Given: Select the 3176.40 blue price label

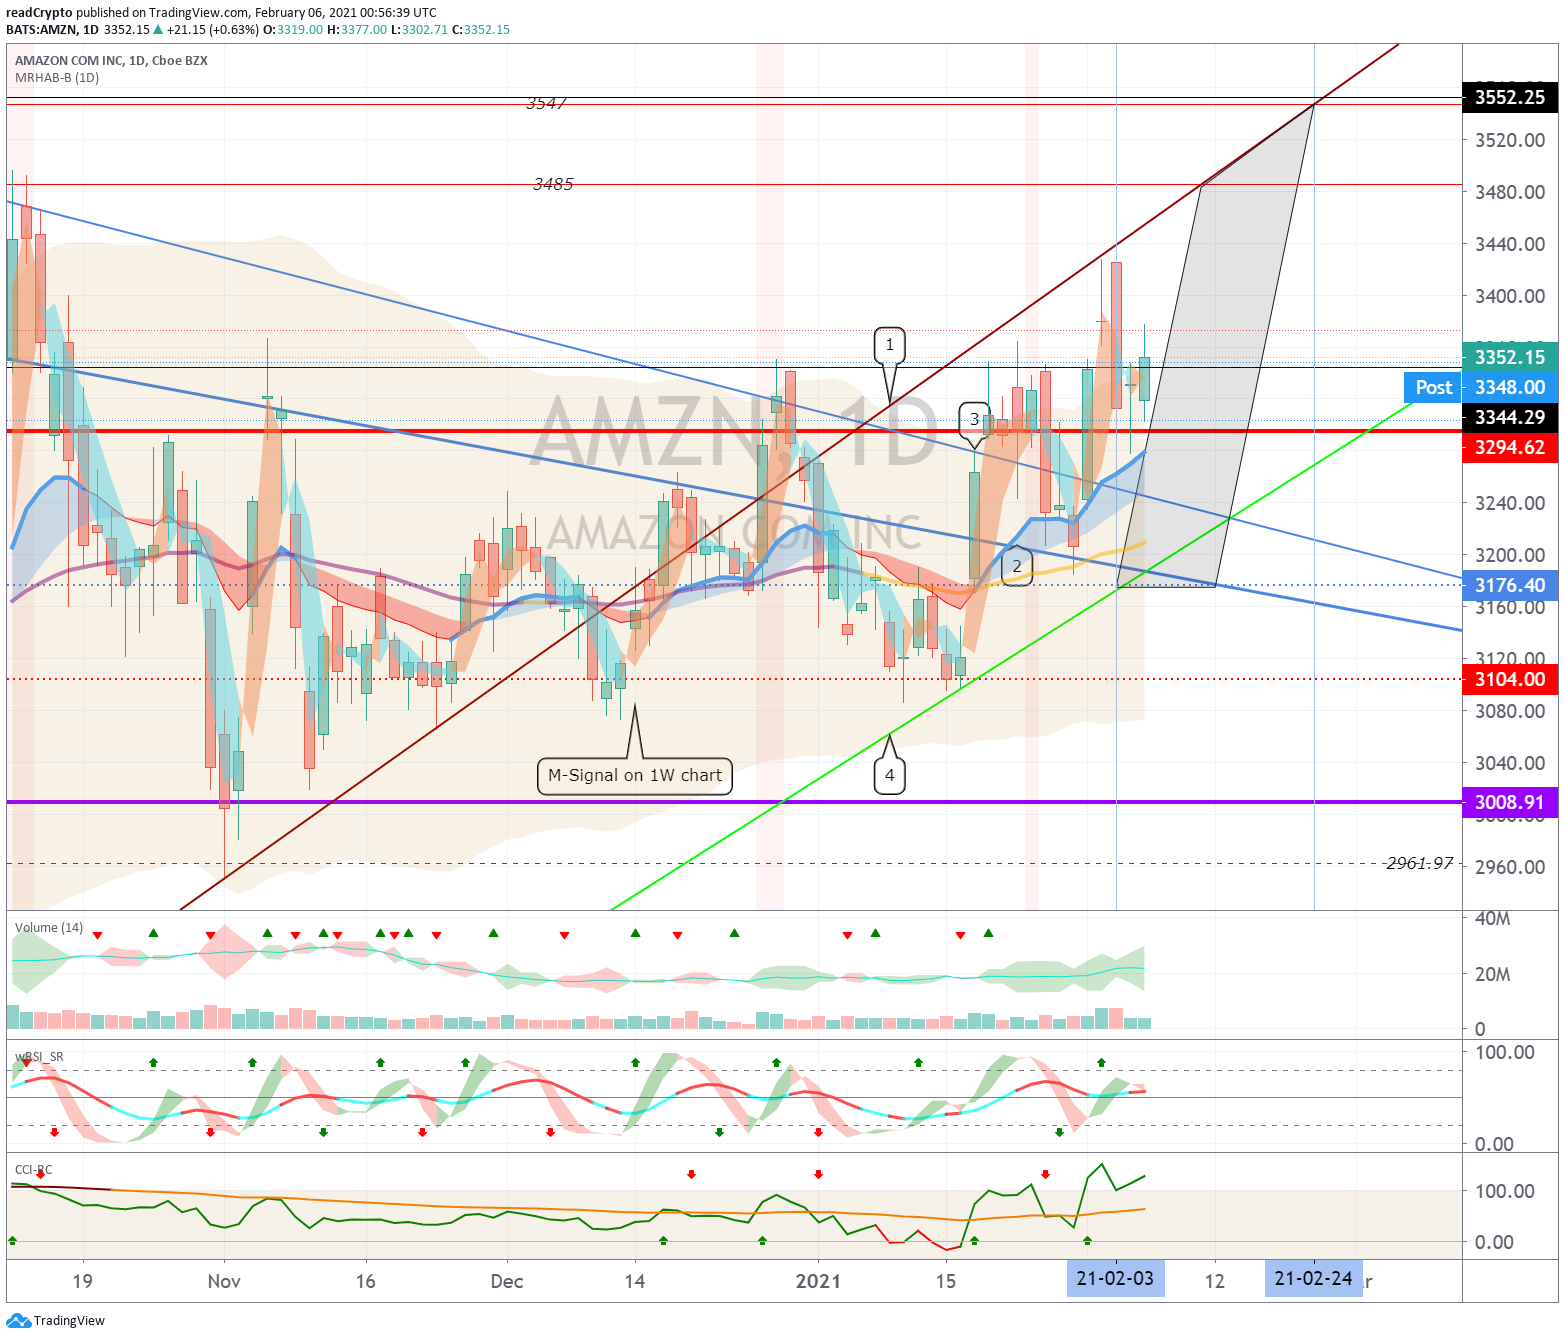Looking at the screenshot, I should 1510,585.
